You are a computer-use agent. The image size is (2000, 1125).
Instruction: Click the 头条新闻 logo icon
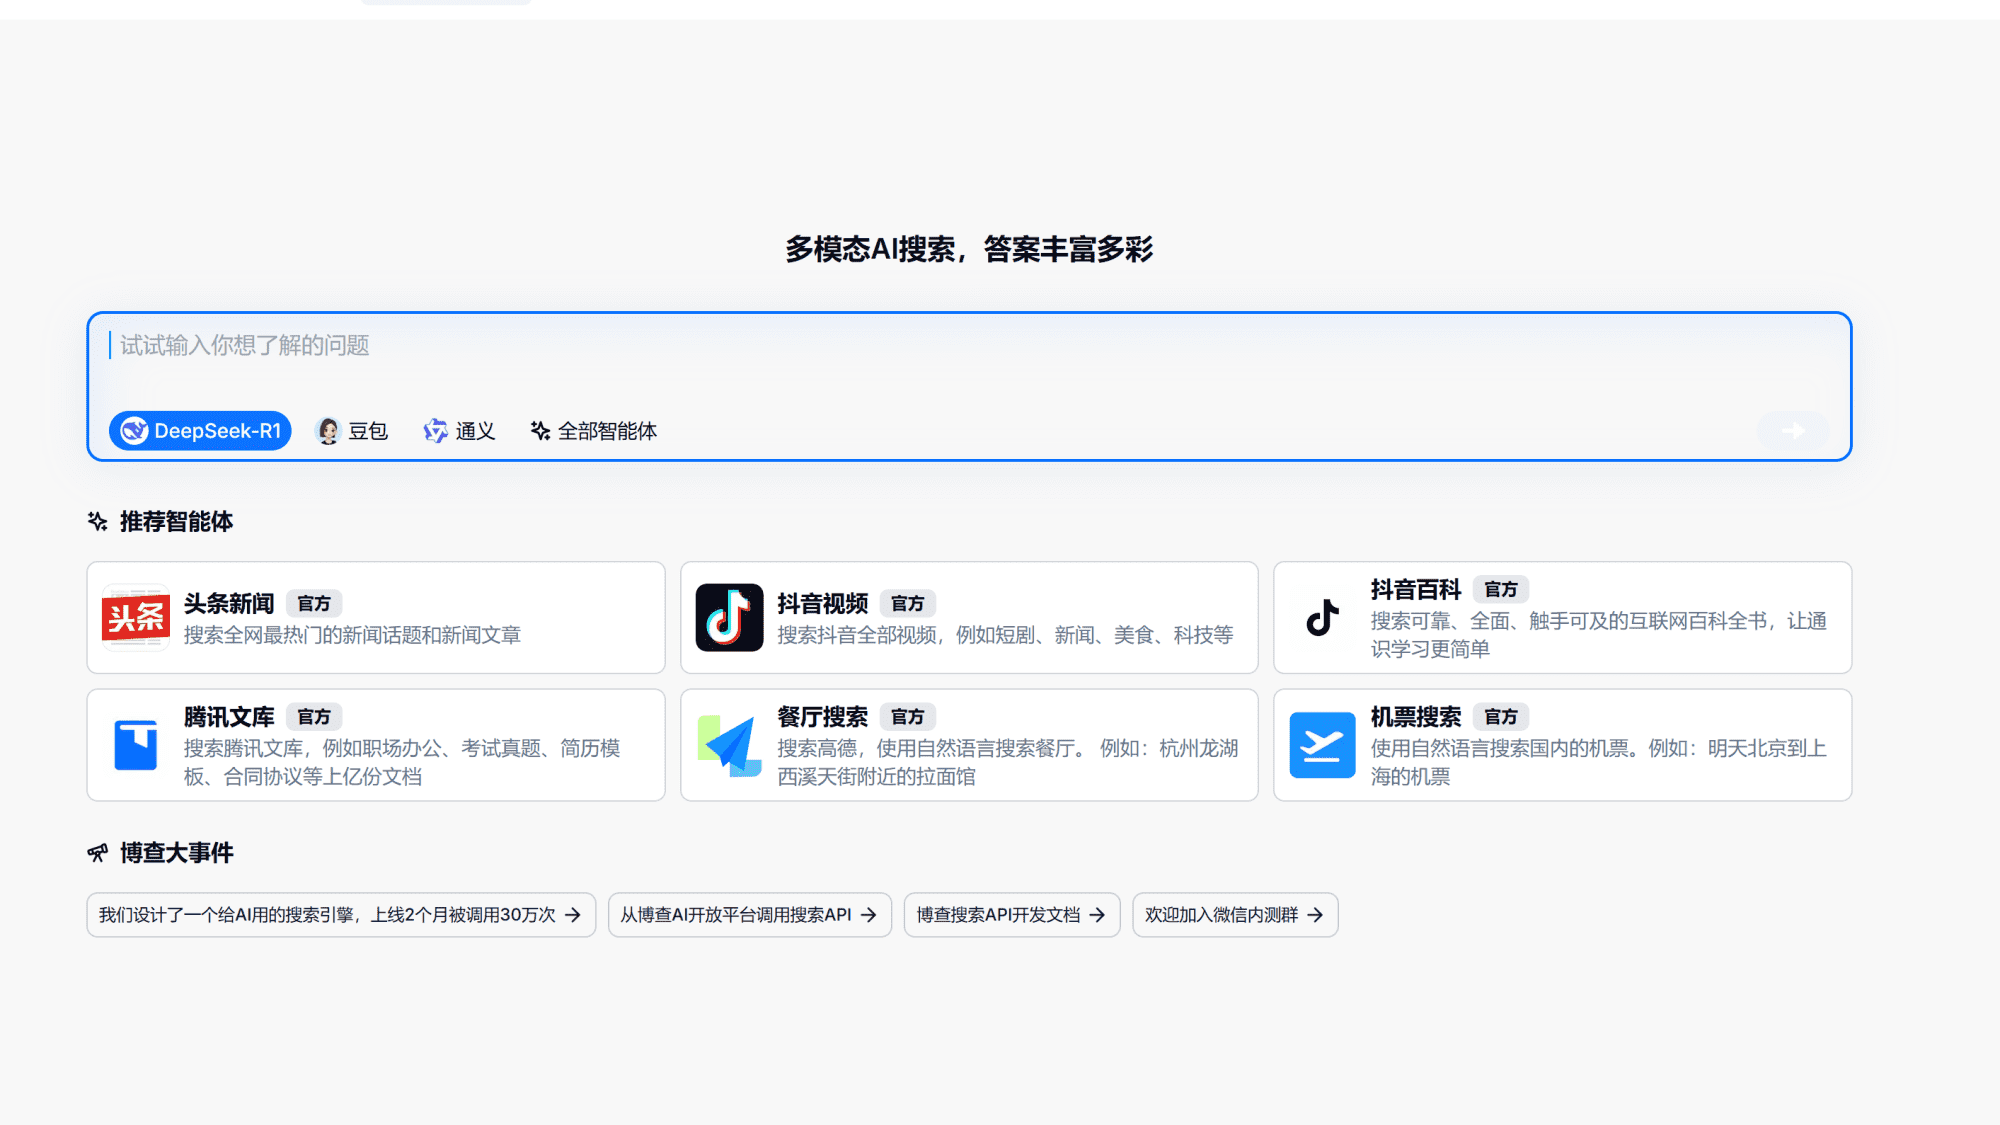(x=136, y=618)
